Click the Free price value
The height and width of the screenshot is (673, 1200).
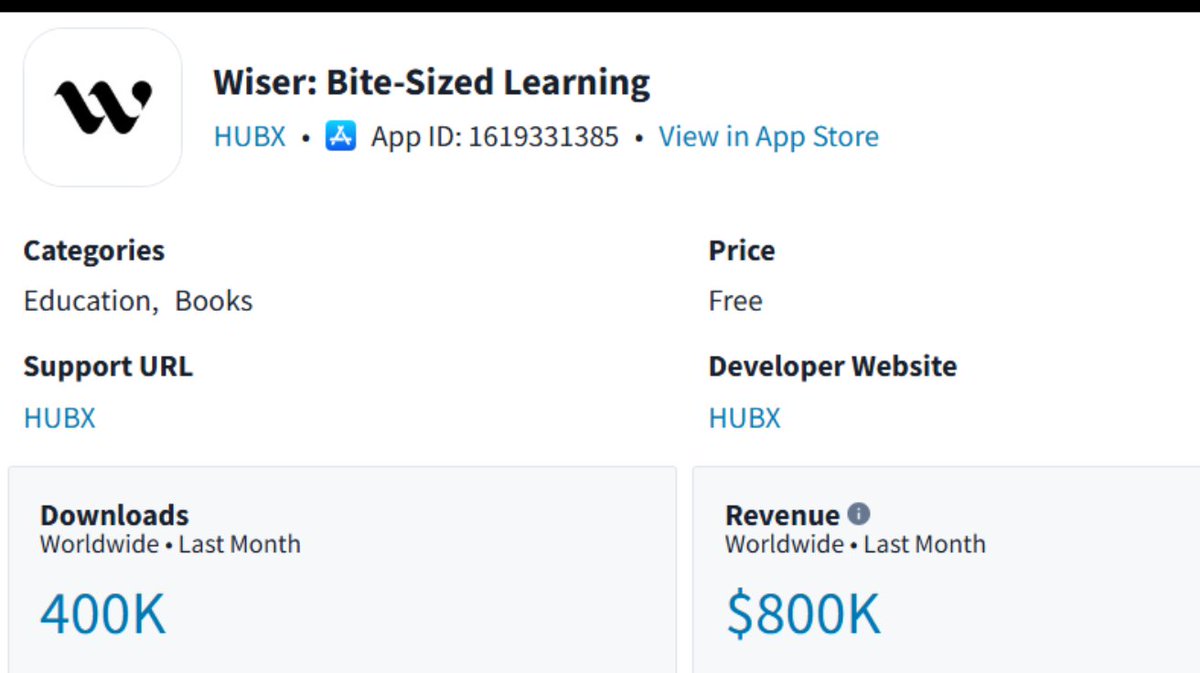(x=736, y=301)
